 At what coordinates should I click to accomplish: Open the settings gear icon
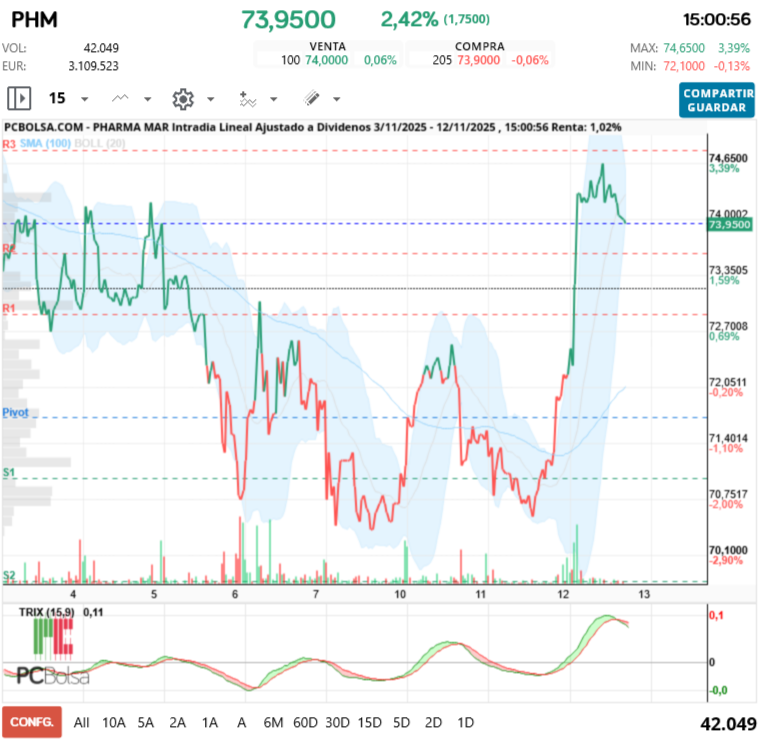183,99
